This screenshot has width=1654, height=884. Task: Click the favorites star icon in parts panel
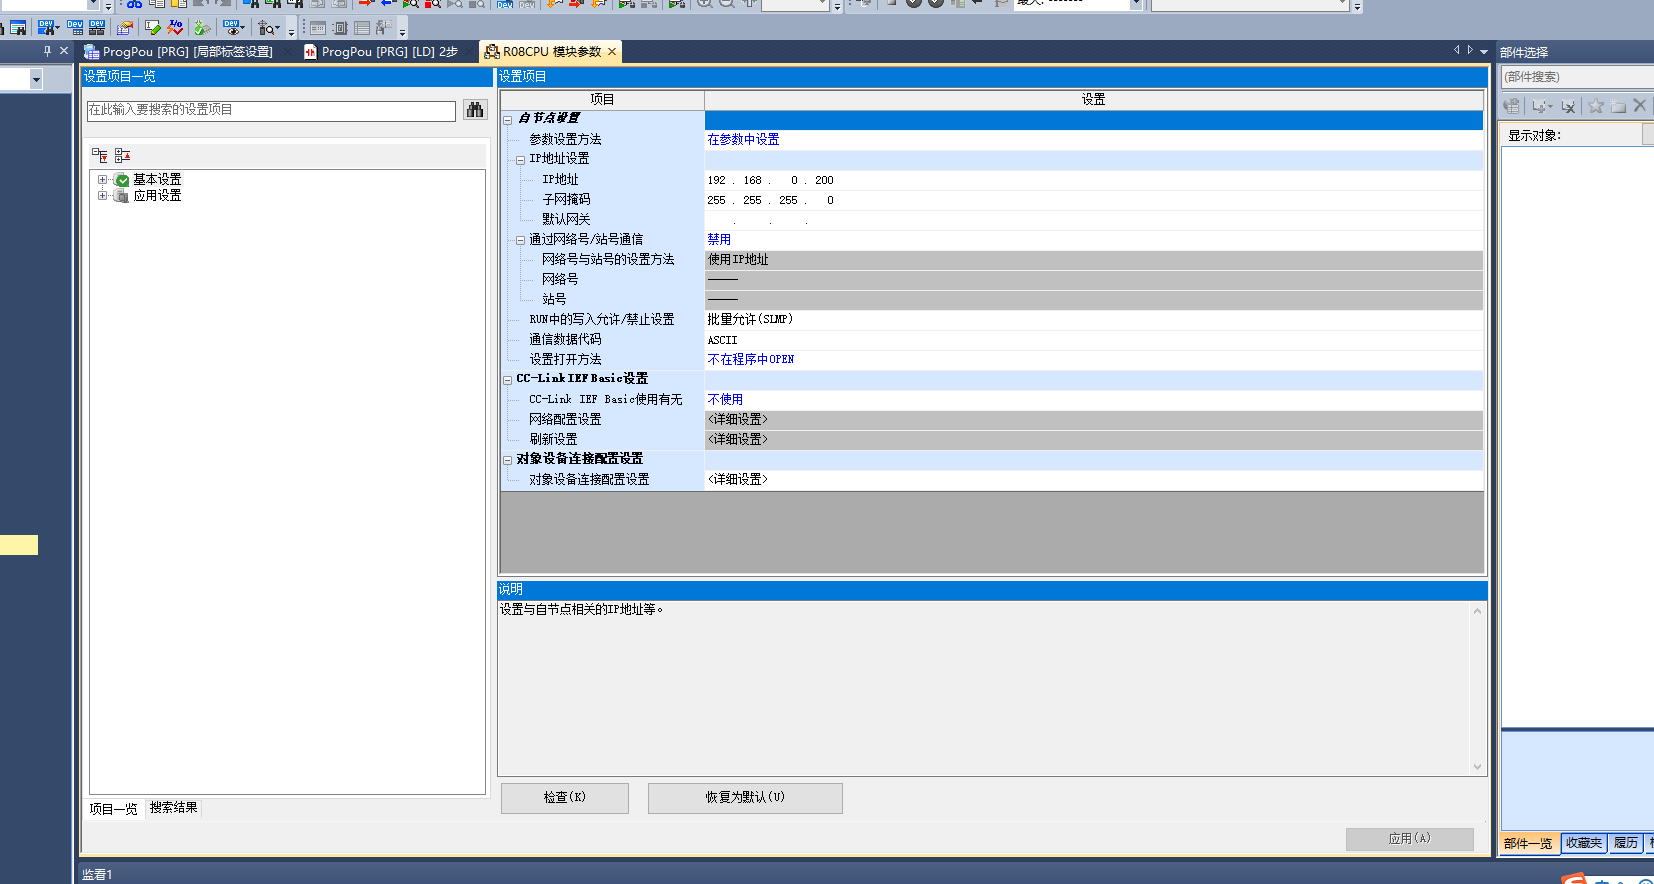click(x=1596, y=106)
